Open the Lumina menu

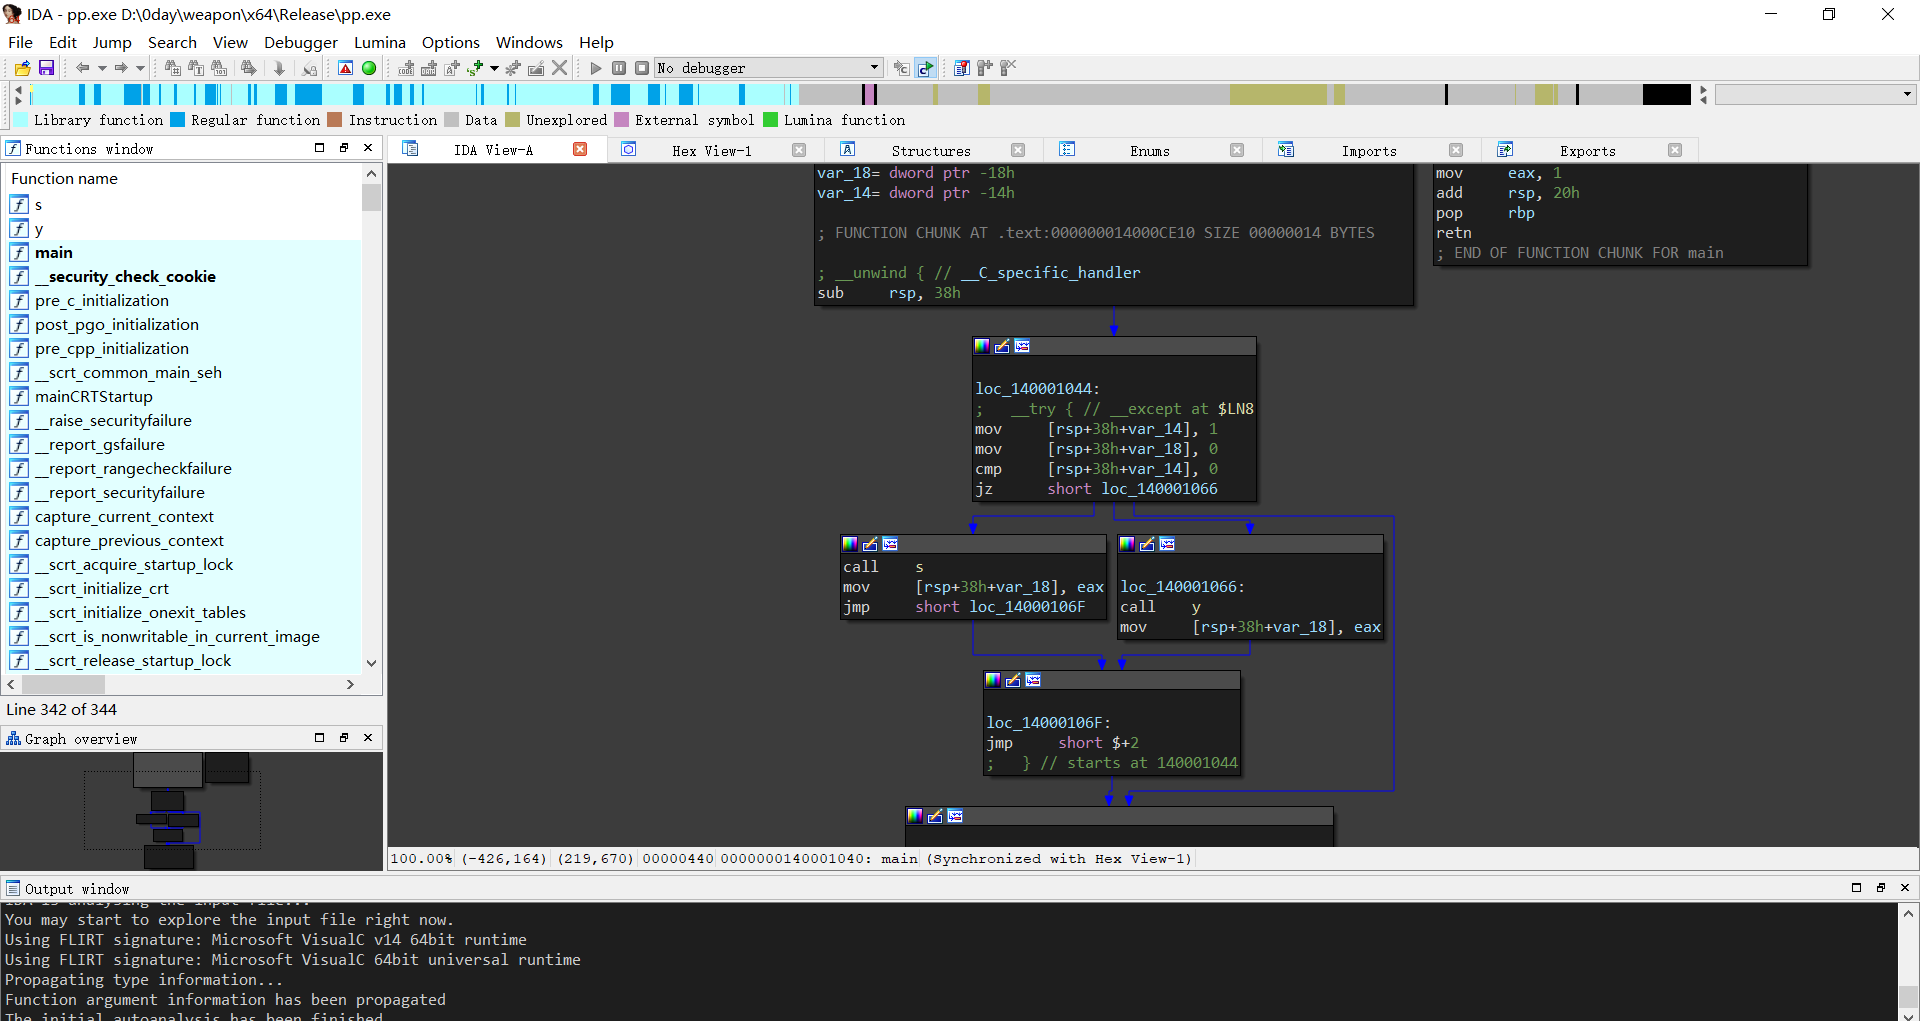click(380, 42)
